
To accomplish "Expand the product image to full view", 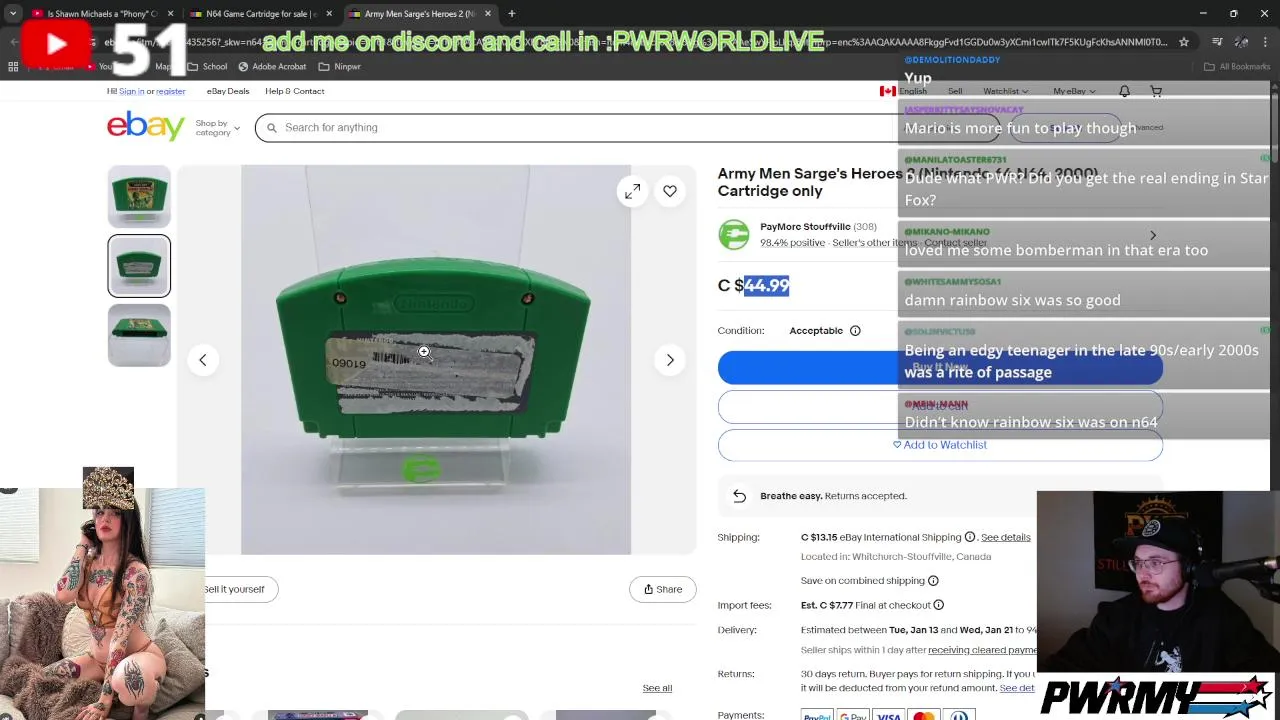I will 632,192.
